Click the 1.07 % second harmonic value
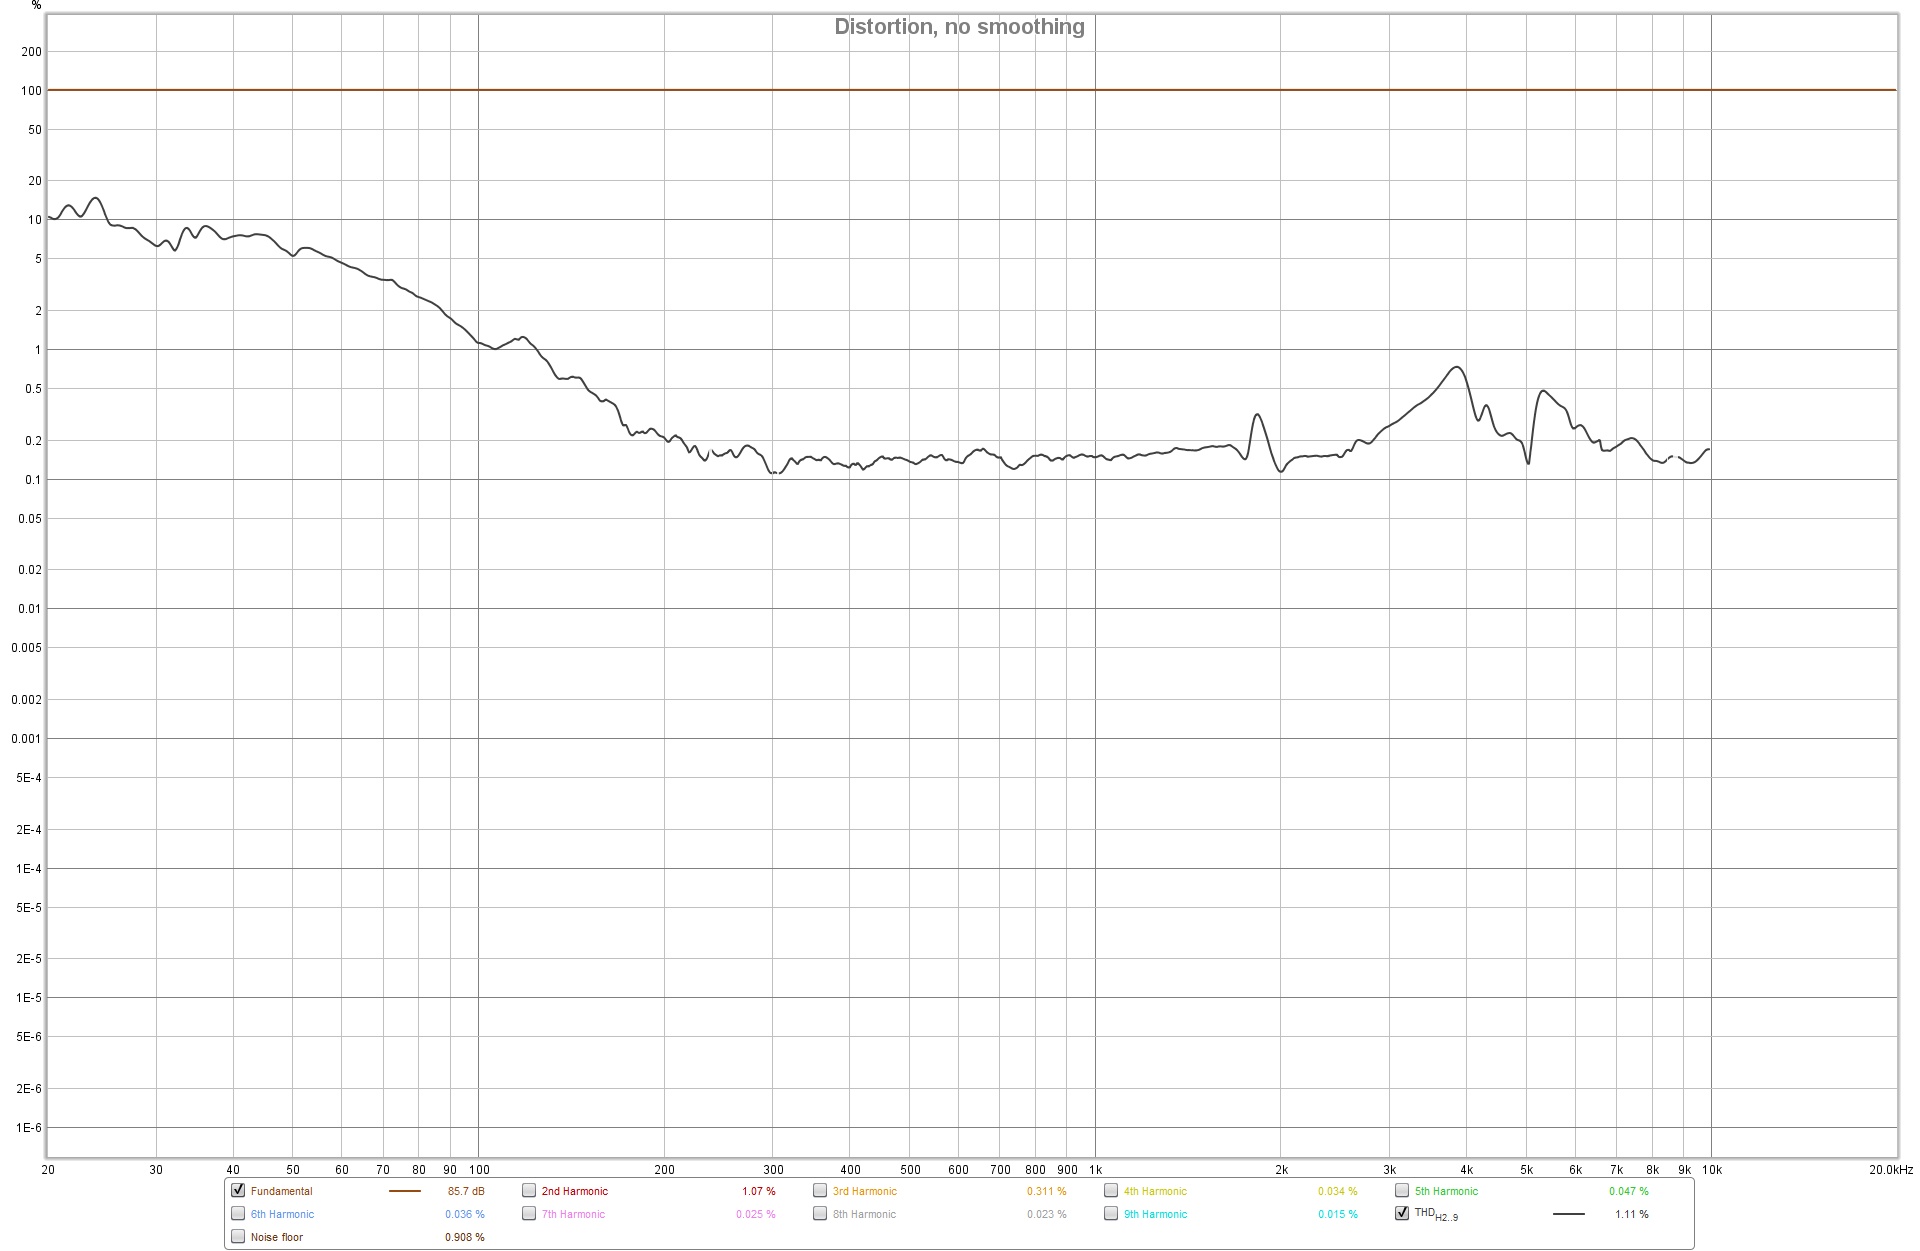The width and height of the screenshot is (1920, 1251). 758,1191
